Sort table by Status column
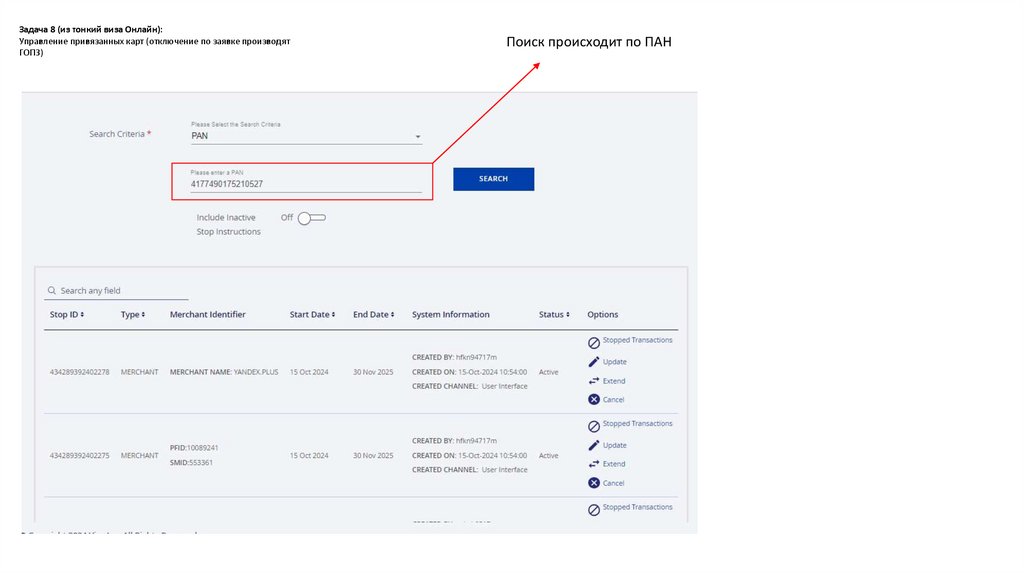 [554, 315]
